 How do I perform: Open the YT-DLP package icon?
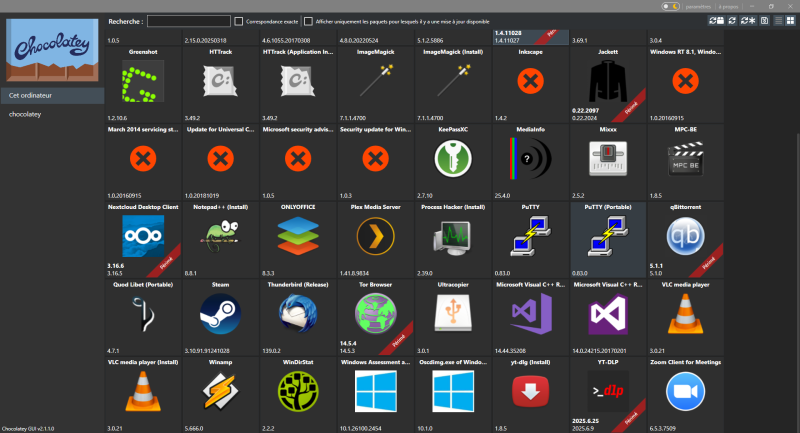click(x=608, y=391)
